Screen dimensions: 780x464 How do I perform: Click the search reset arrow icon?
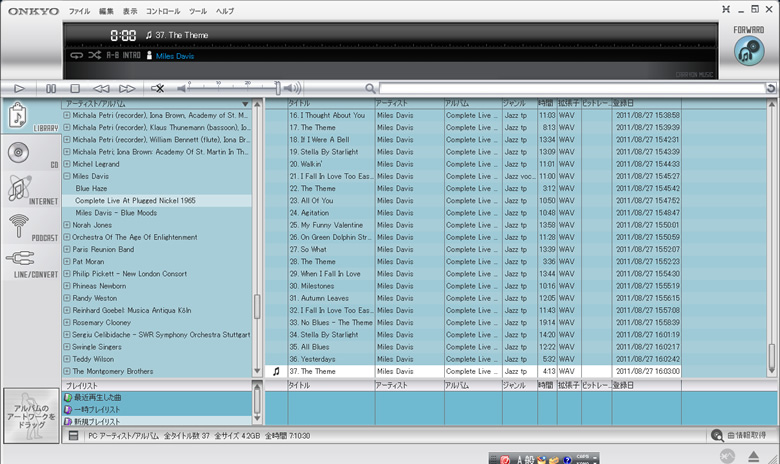pos(771,89)
